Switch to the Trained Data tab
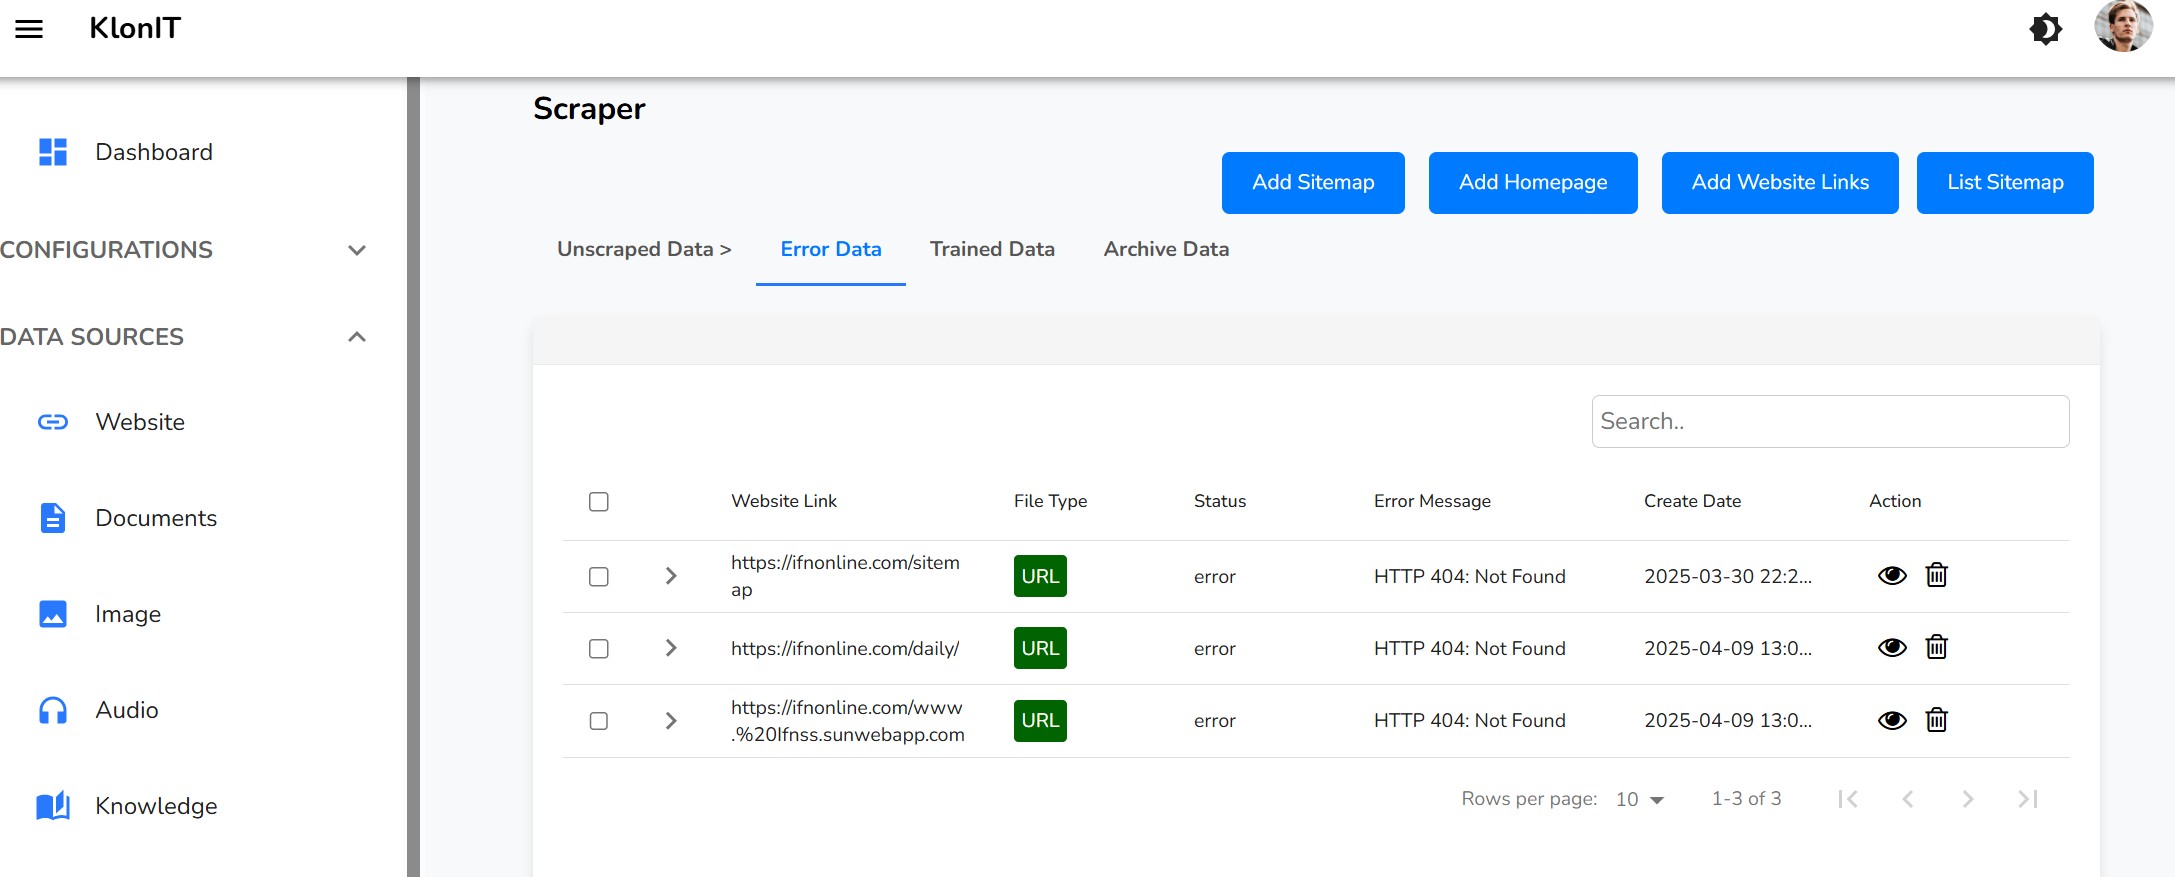 [x=991, y=249]
